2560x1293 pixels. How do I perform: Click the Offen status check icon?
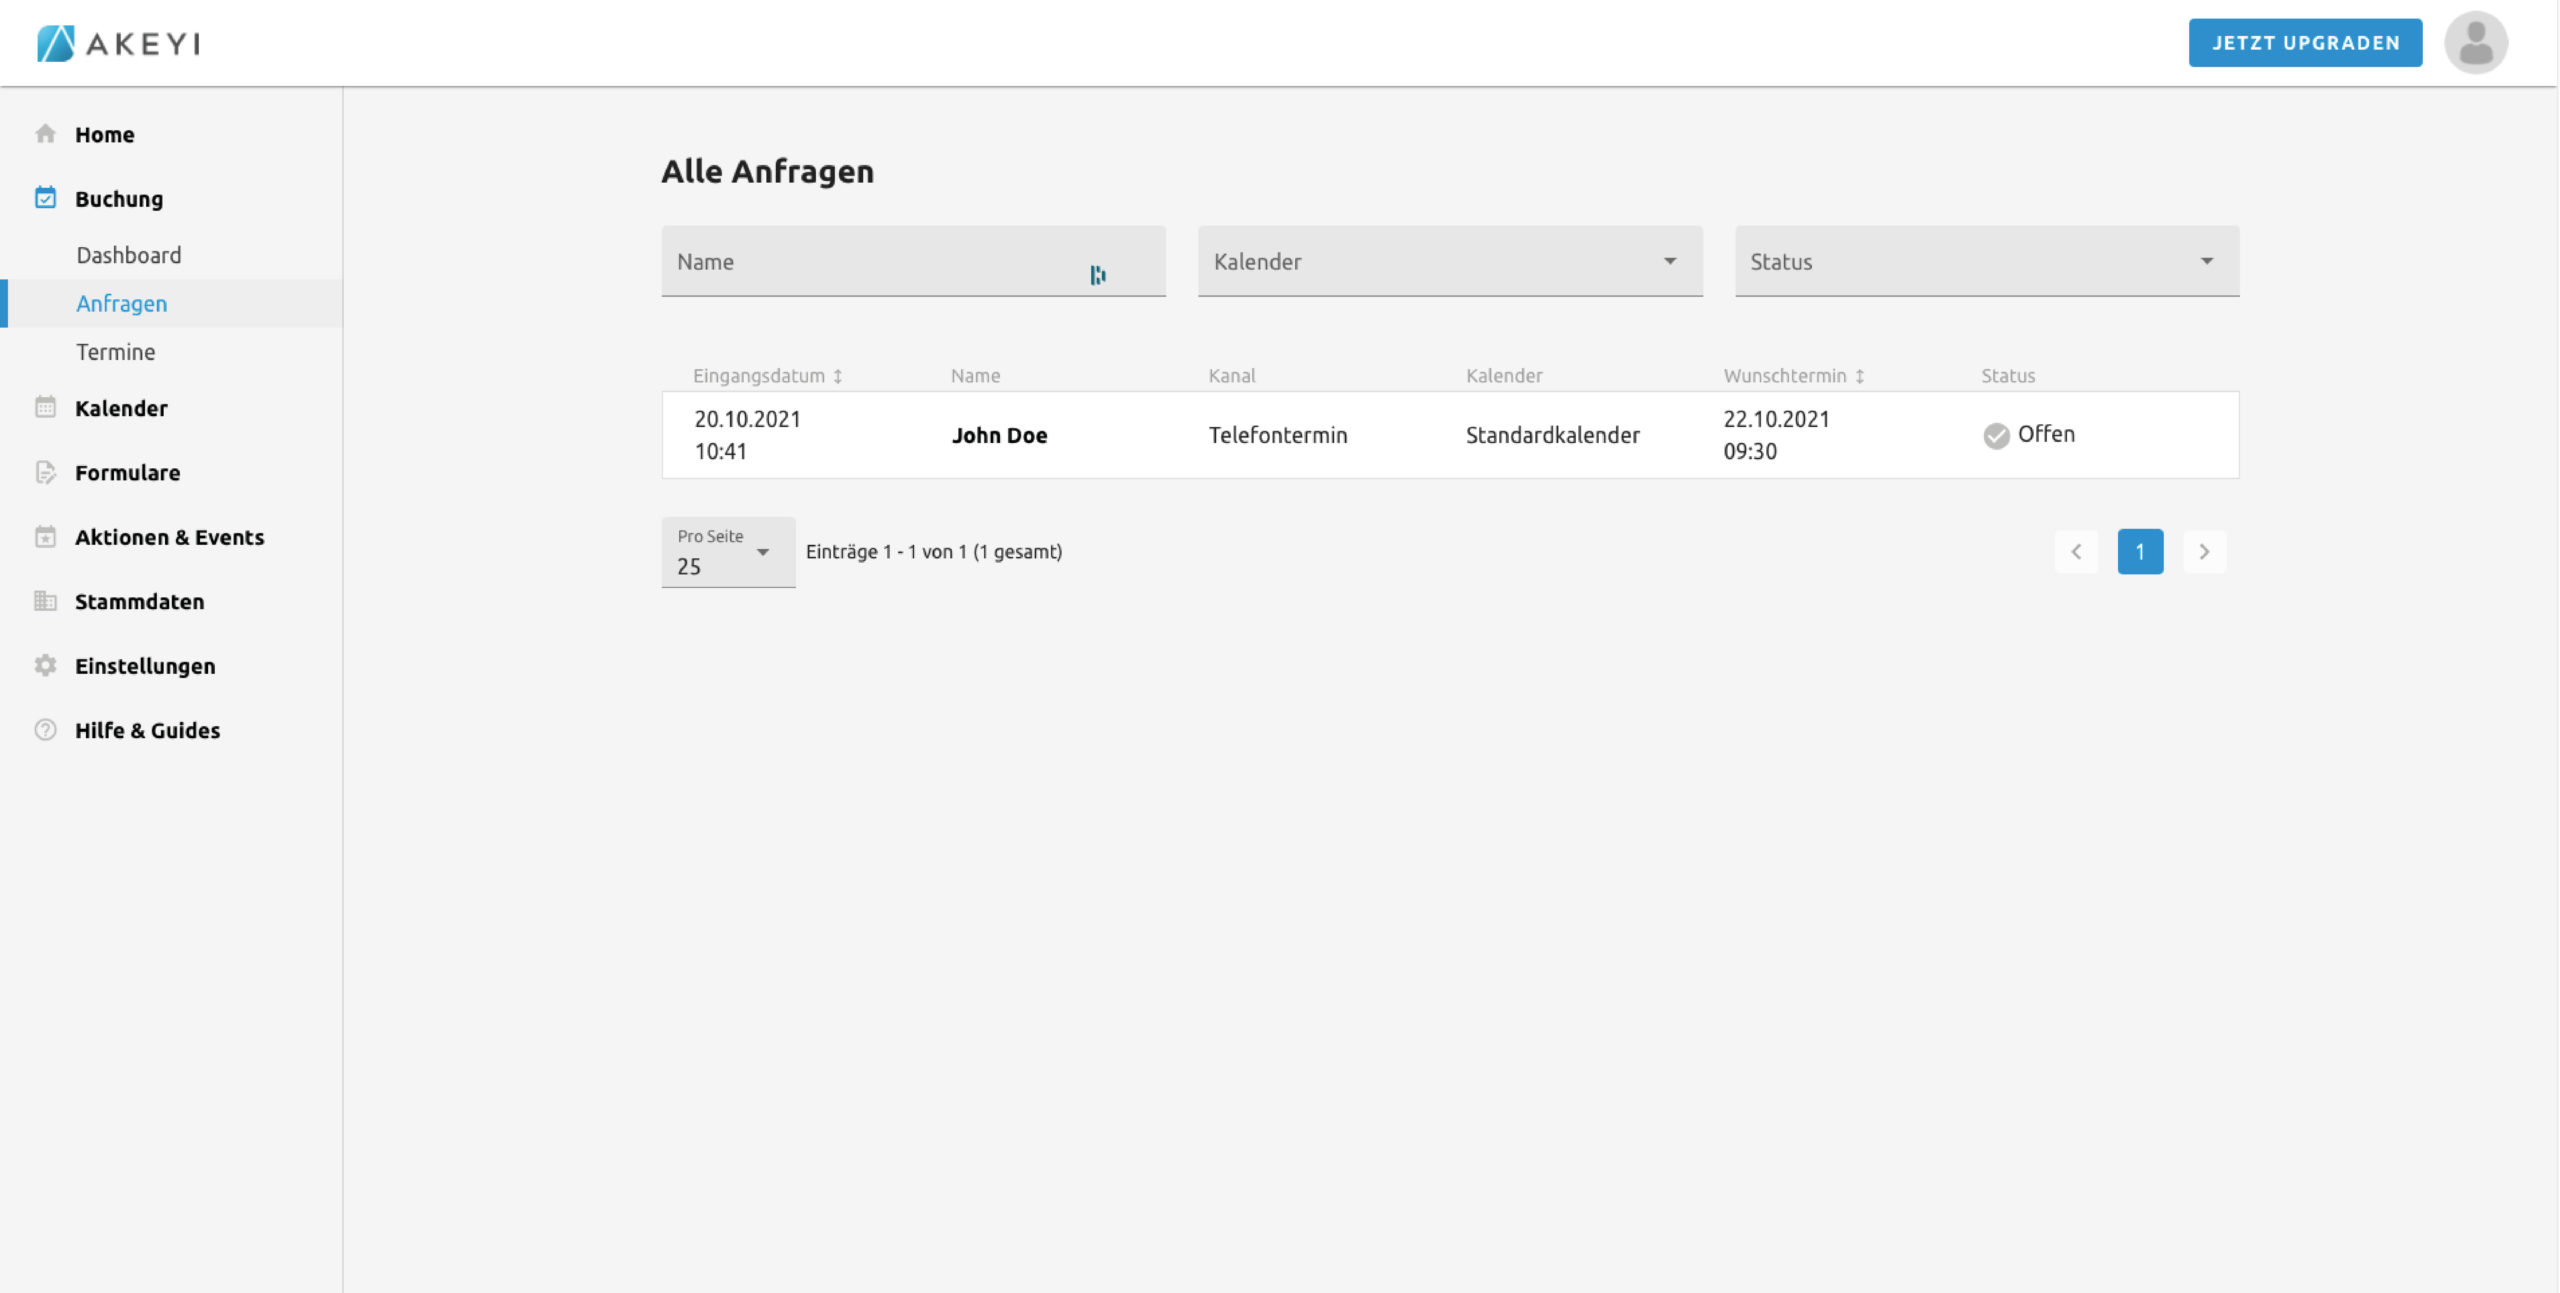(1996, 435)
